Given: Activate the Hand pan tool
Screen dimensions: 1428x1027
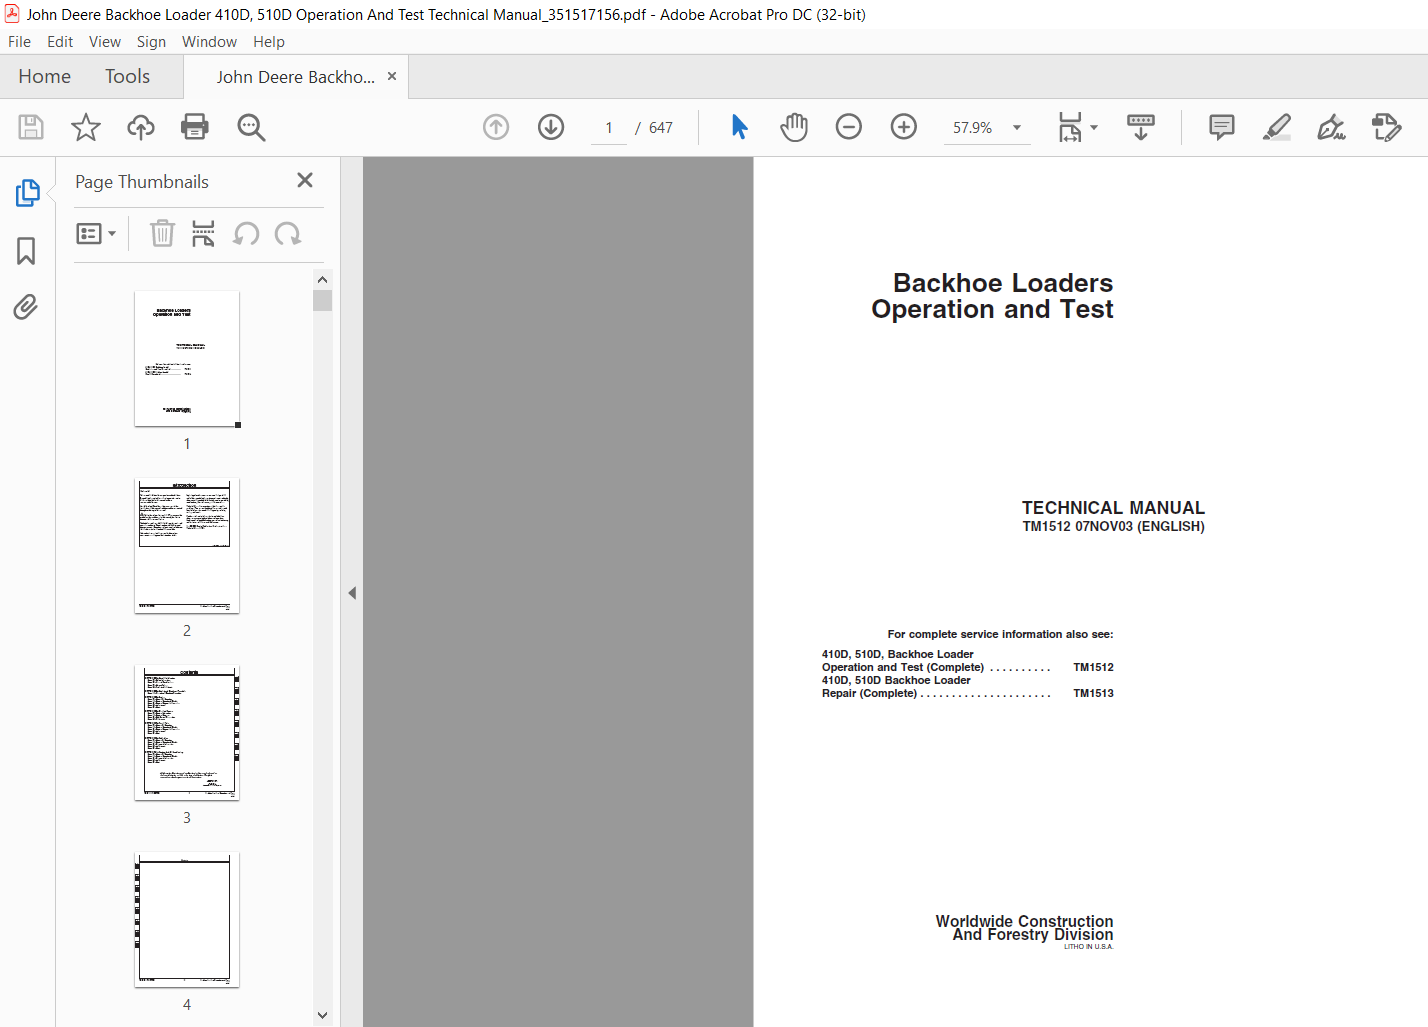Looking at the screenshot, I should (794, 127).
